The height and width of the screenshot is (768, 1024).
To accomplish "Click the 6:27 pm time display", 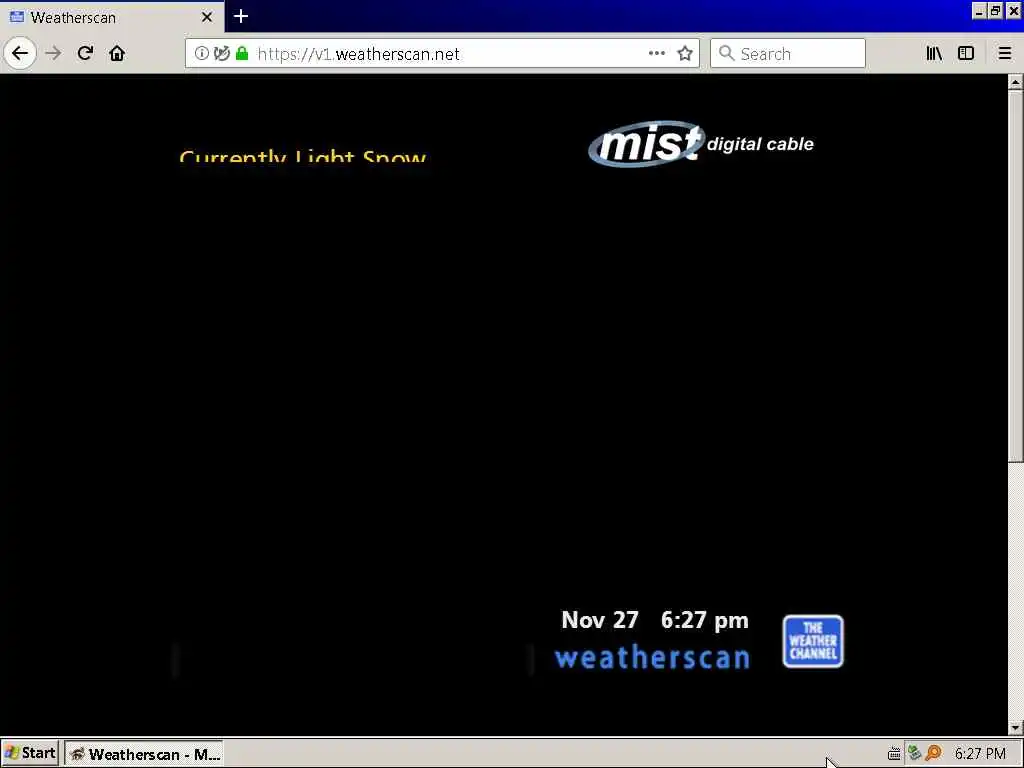I will pyautogui.click(x=705, y=620).
